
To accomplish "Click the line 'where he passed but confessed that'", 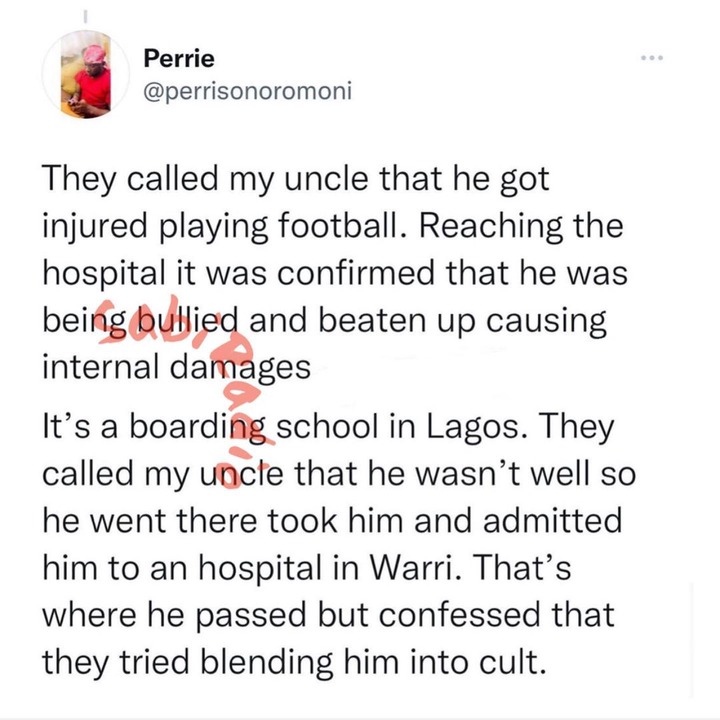I will [x=328, y=616].
